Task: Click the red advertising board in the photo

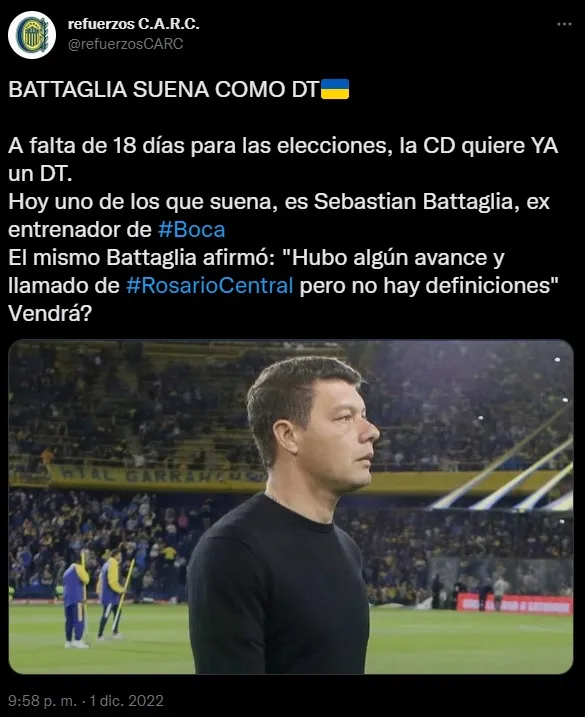Action: (515, 604)
